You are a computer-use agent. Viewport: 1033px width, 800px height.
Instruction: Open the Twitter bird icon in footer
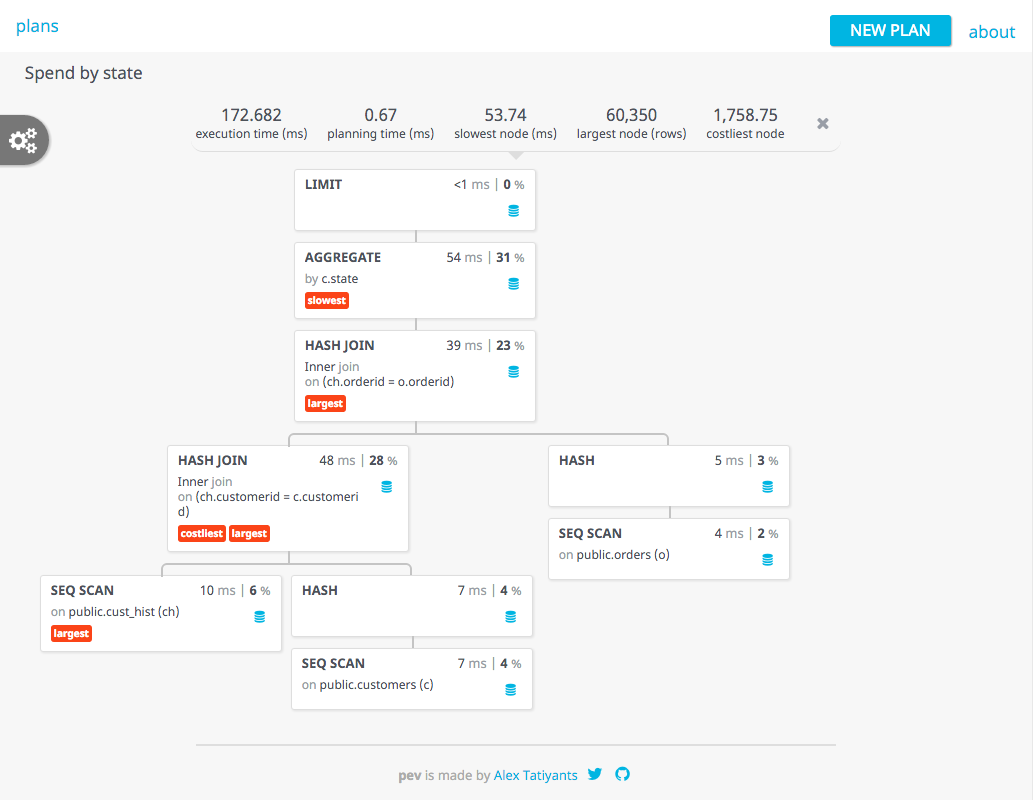click(595, 774)
